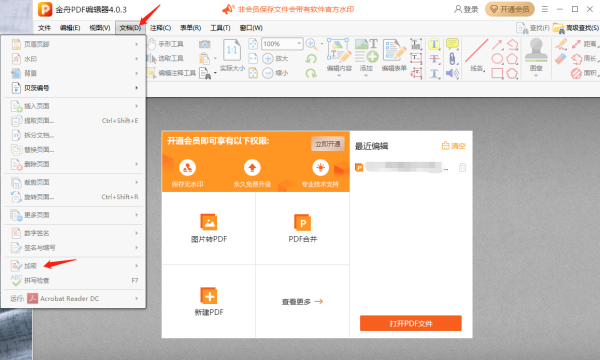
Task: Choose Extract Pages (提取页面...) menu entry
Action: tap(73, 121)
